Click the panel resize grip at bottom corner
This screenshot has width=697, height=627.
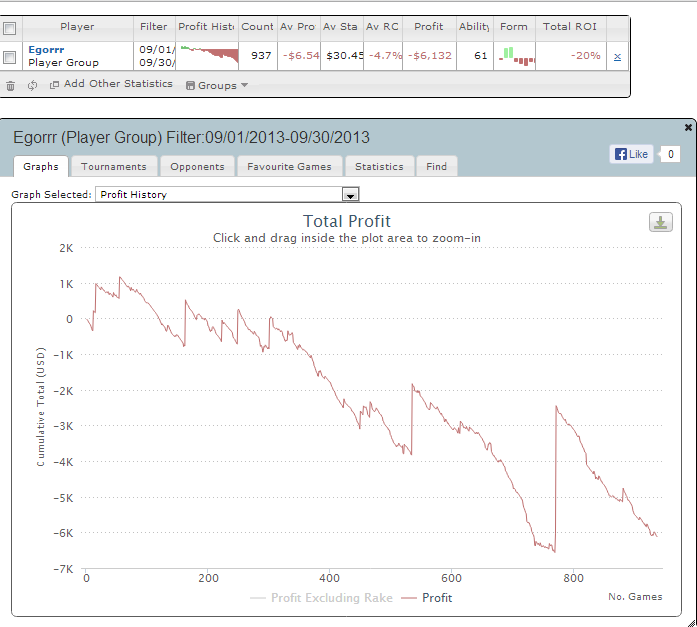pos(692,623)
